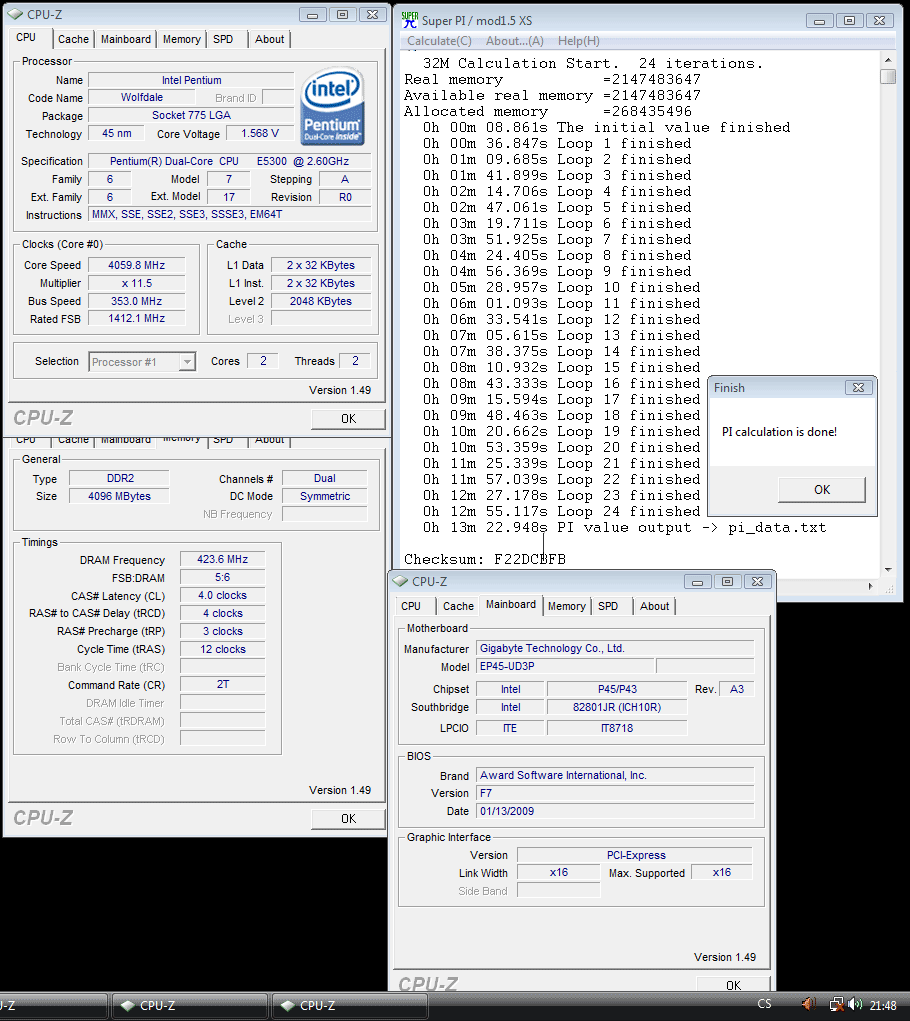
Task: Select SPD tab in Mainboard CPU-Z window
Action: 608,606
